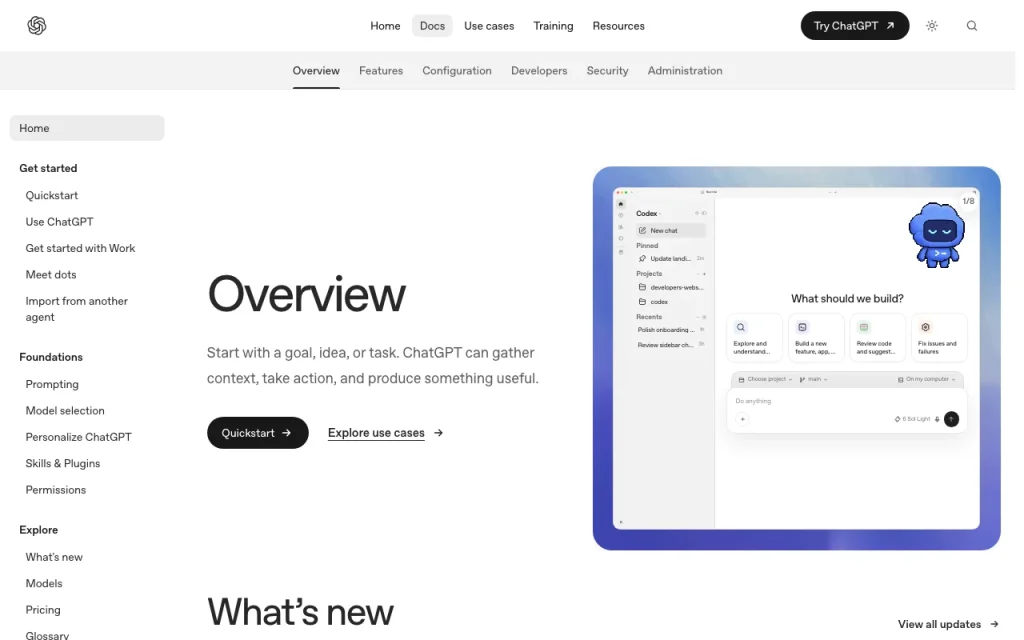
Task: Open 'Choose project' dropdown in preview
Action: pyautogui.click(x=765, y=379)
